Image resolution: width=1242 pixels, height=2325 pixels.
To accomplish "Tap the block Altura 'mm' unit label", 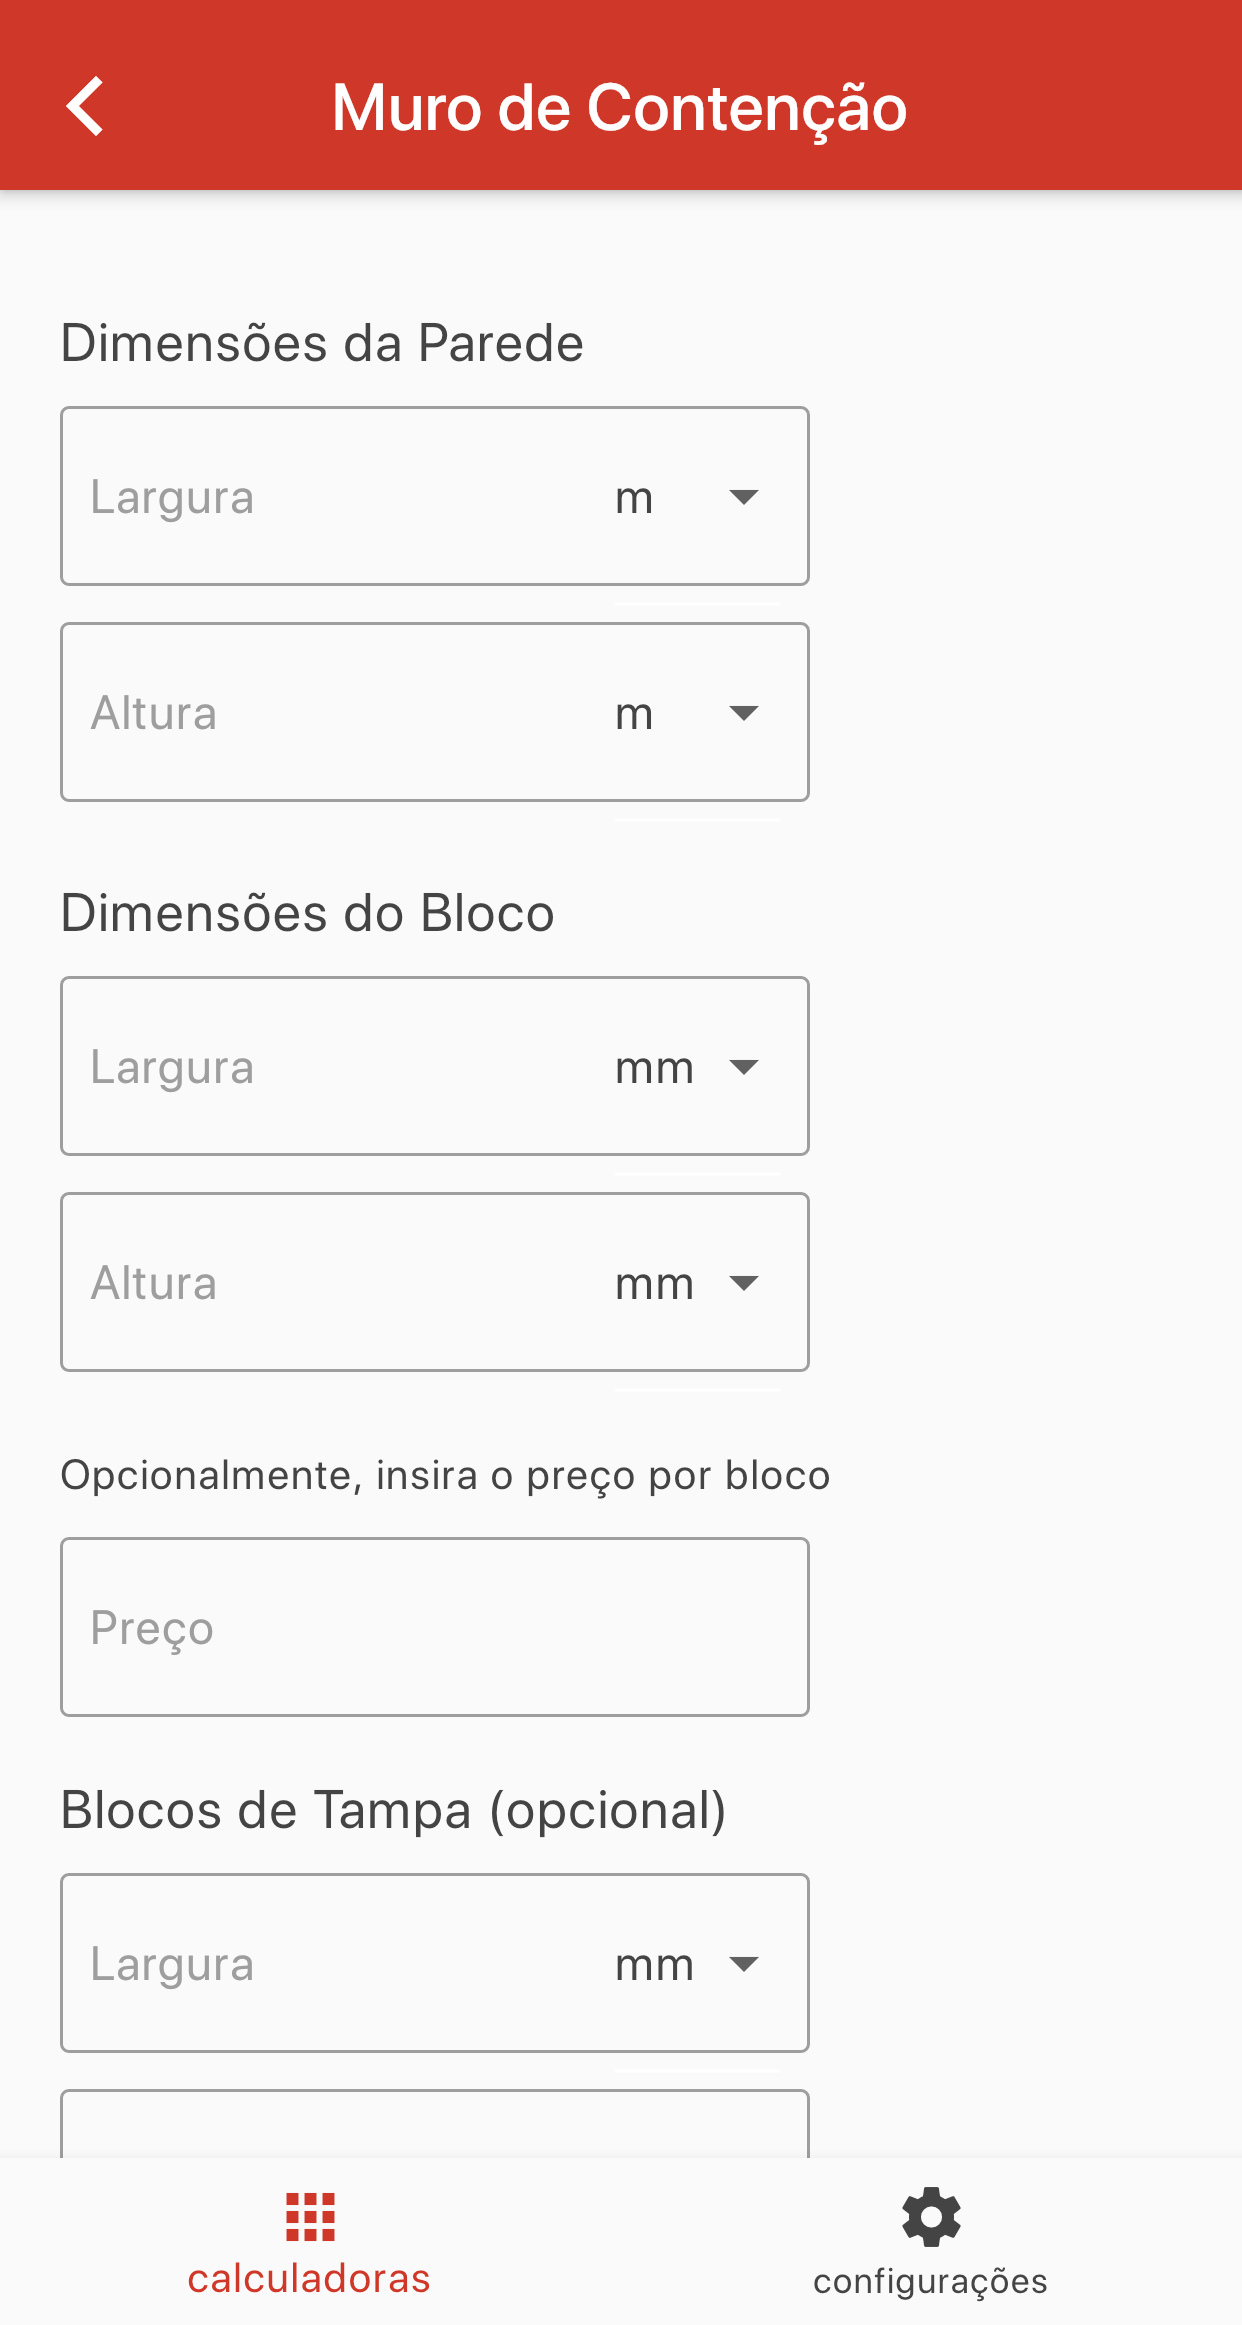I will coord(654,1284).
